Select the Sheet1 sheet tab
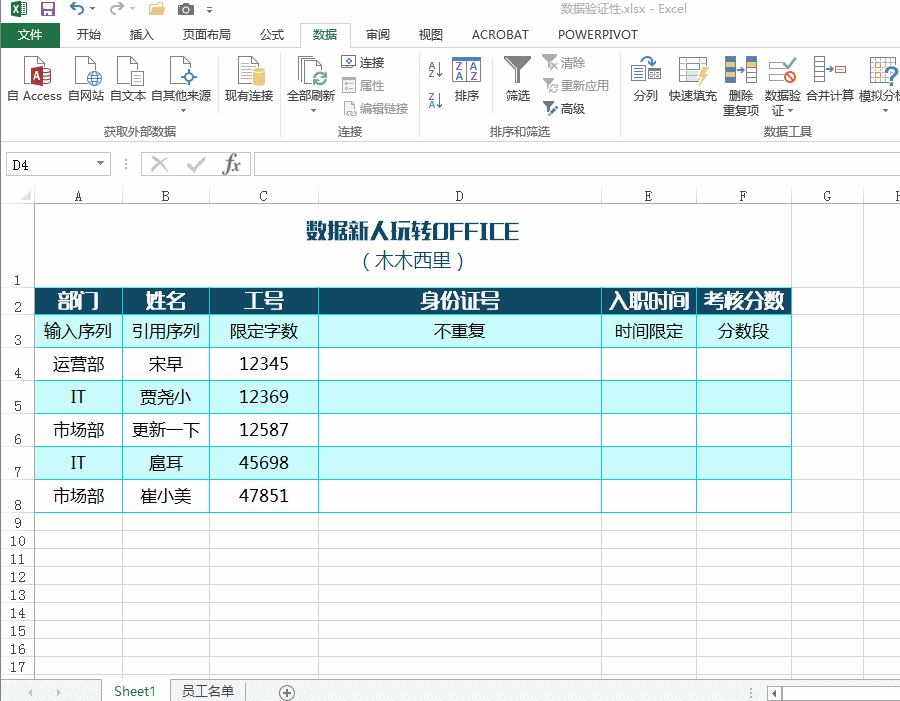 (135, 691)
